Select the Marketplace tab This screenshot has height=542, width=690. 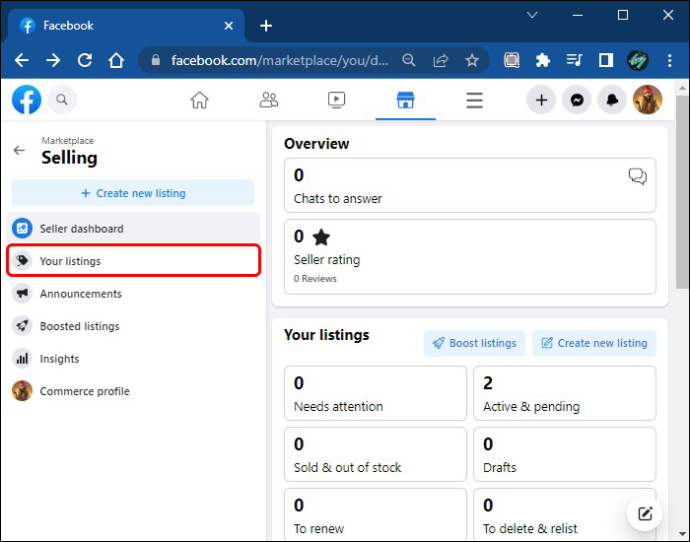coord(405,100)
